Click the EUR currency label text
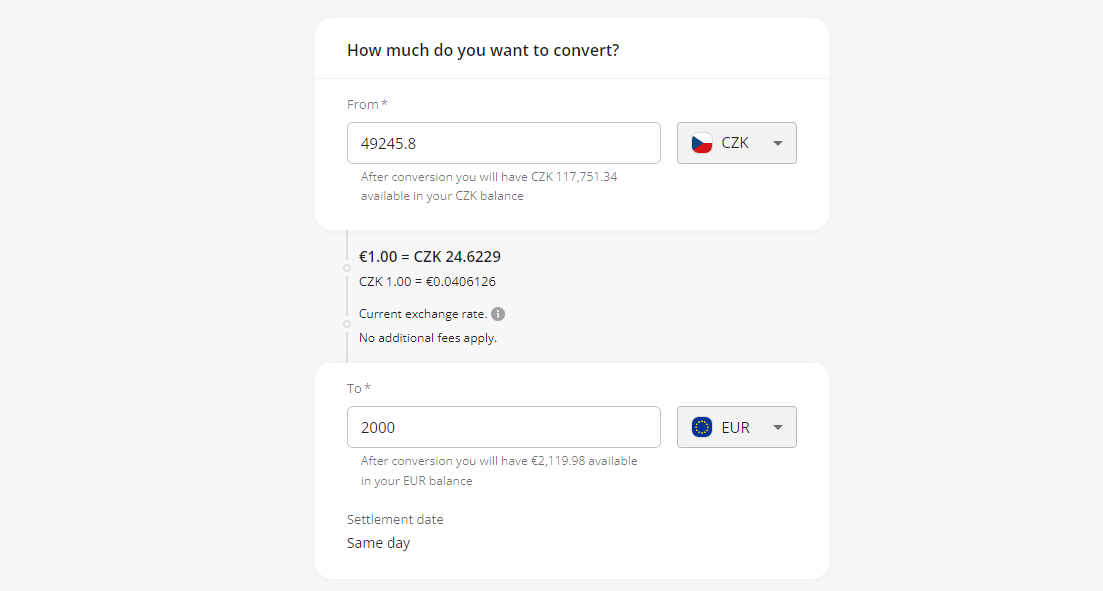Screen dimensions: 1103x591 (735, 427)
